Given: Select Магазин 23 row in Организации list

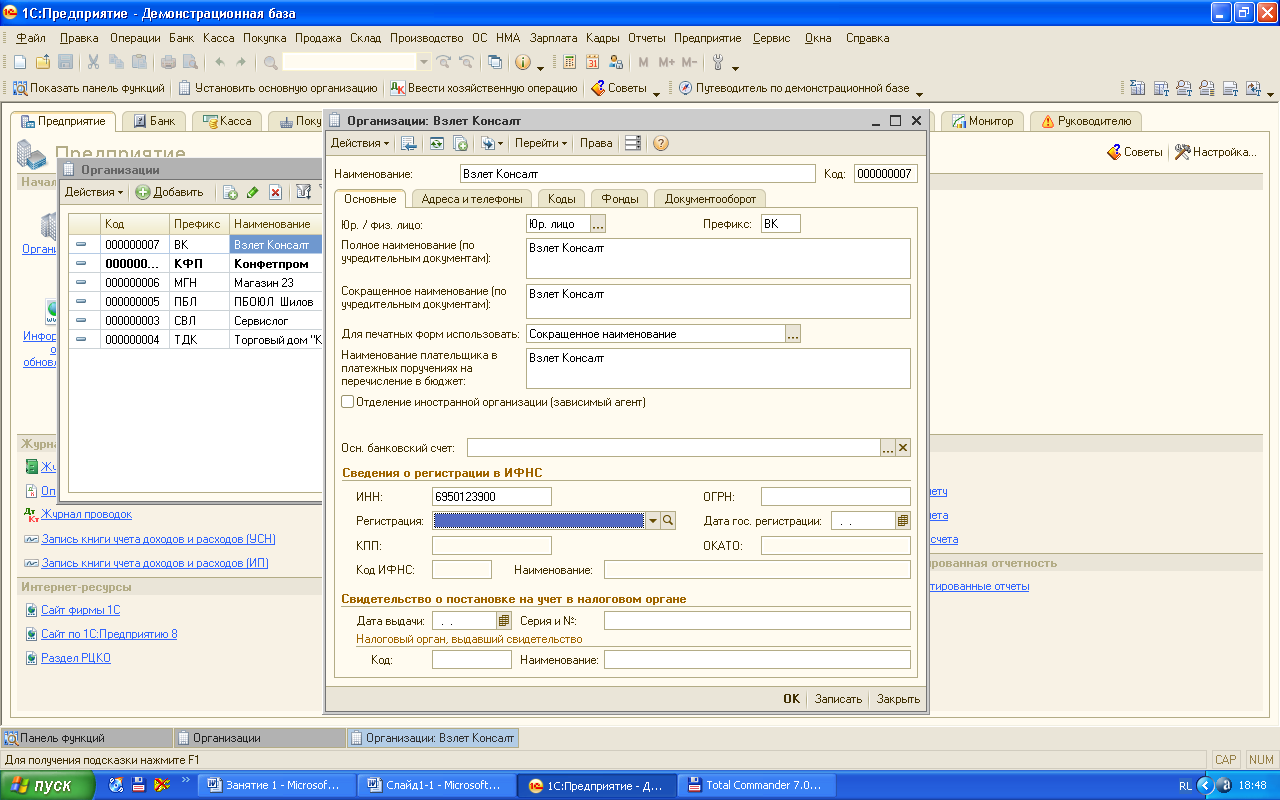Looking at the screenshot, I should click(x=195, y=283).
